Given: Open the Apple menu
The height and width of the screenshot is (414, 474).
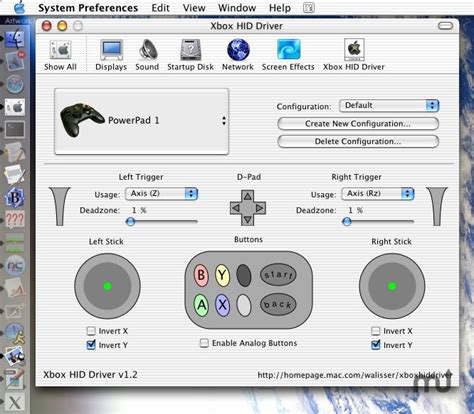Looking at the screenshot, I should (20, 8).
